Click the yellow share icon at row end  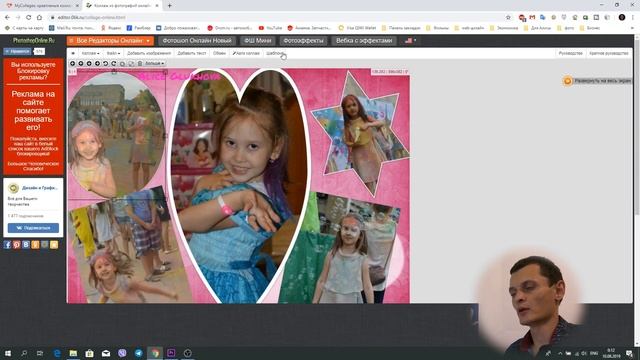(54, 244)
